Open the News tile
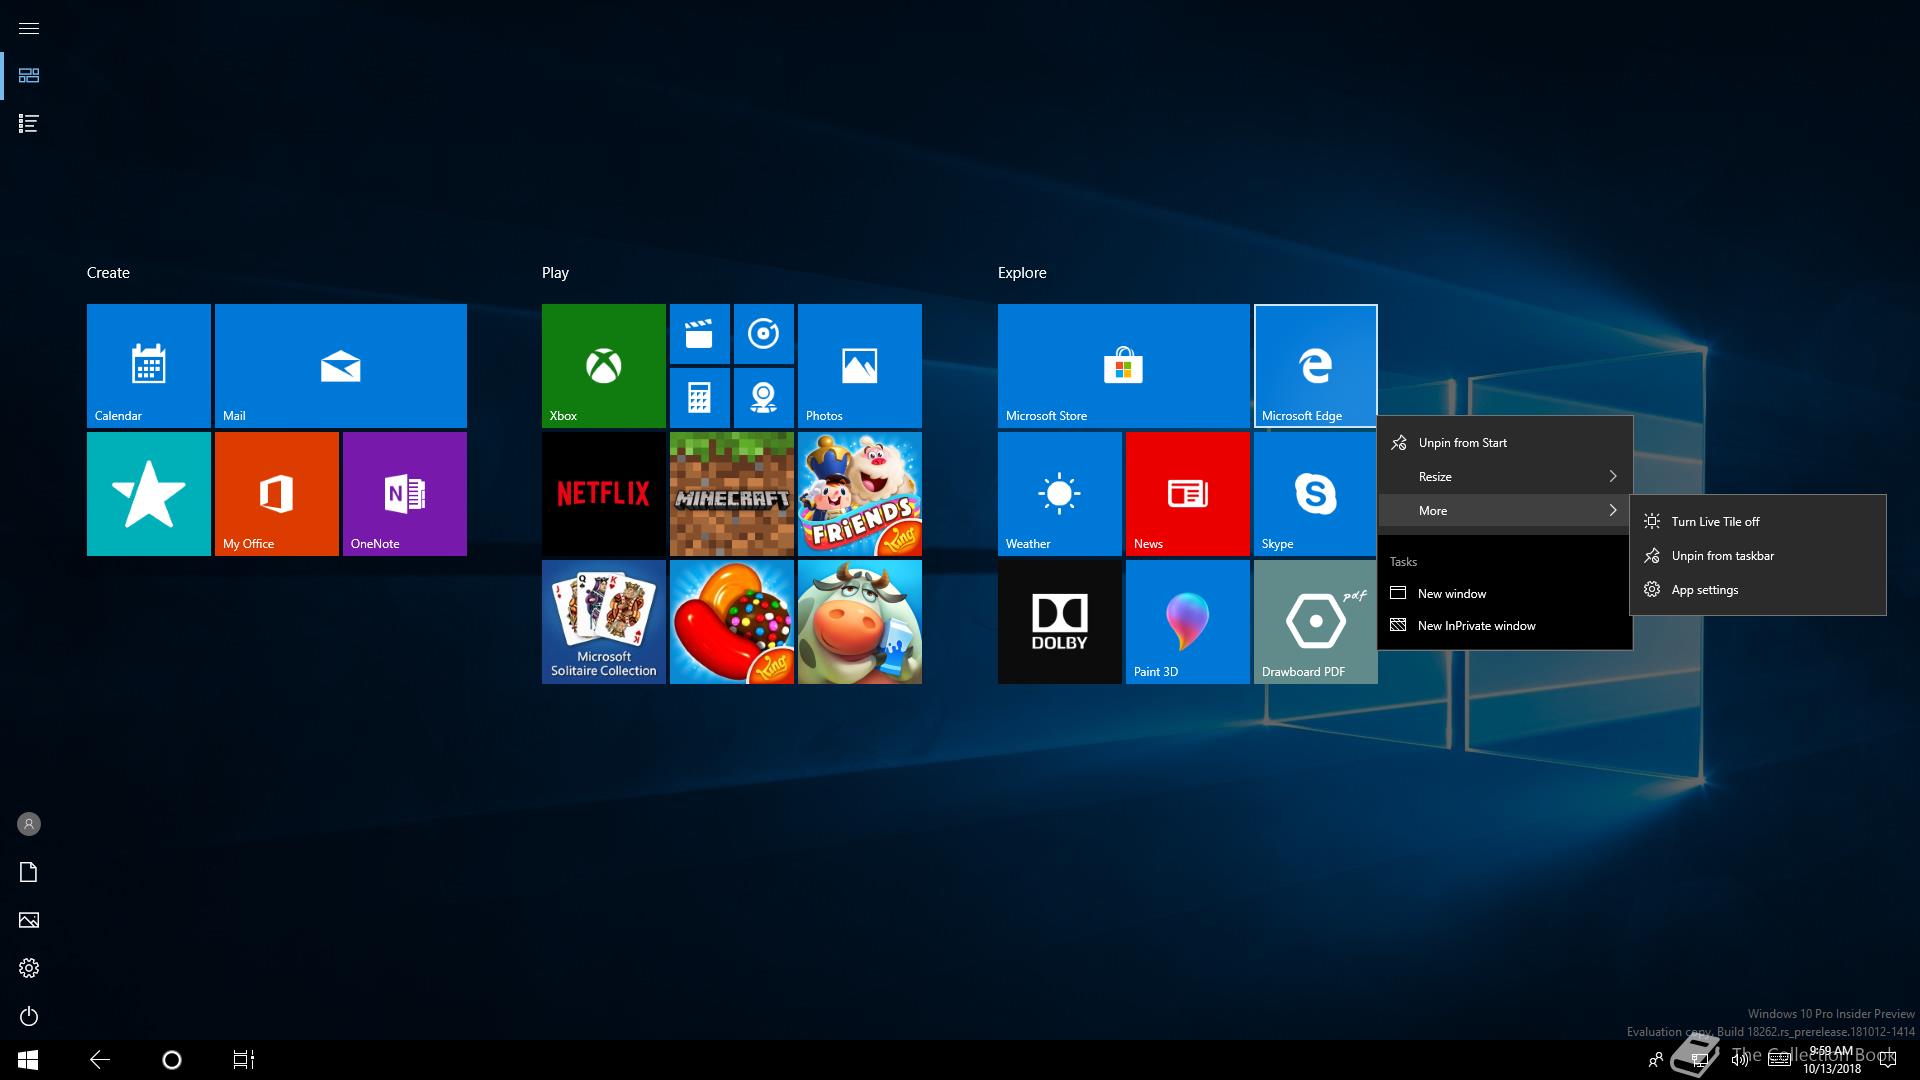The image size is (1920, 1080). tap(1188, 494)
